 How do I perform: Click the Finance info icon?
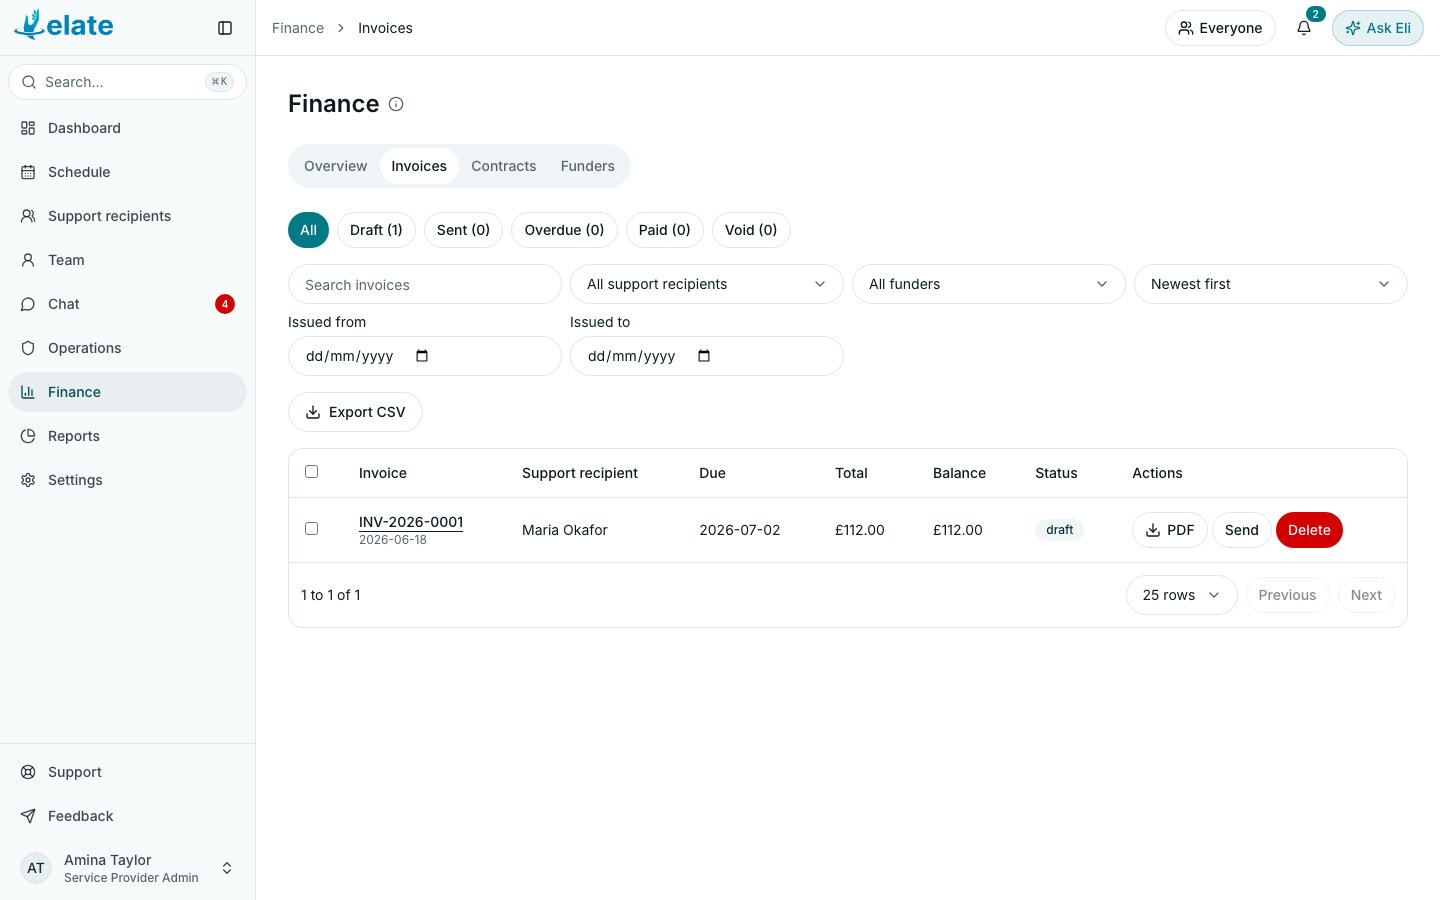click(396, 104)
